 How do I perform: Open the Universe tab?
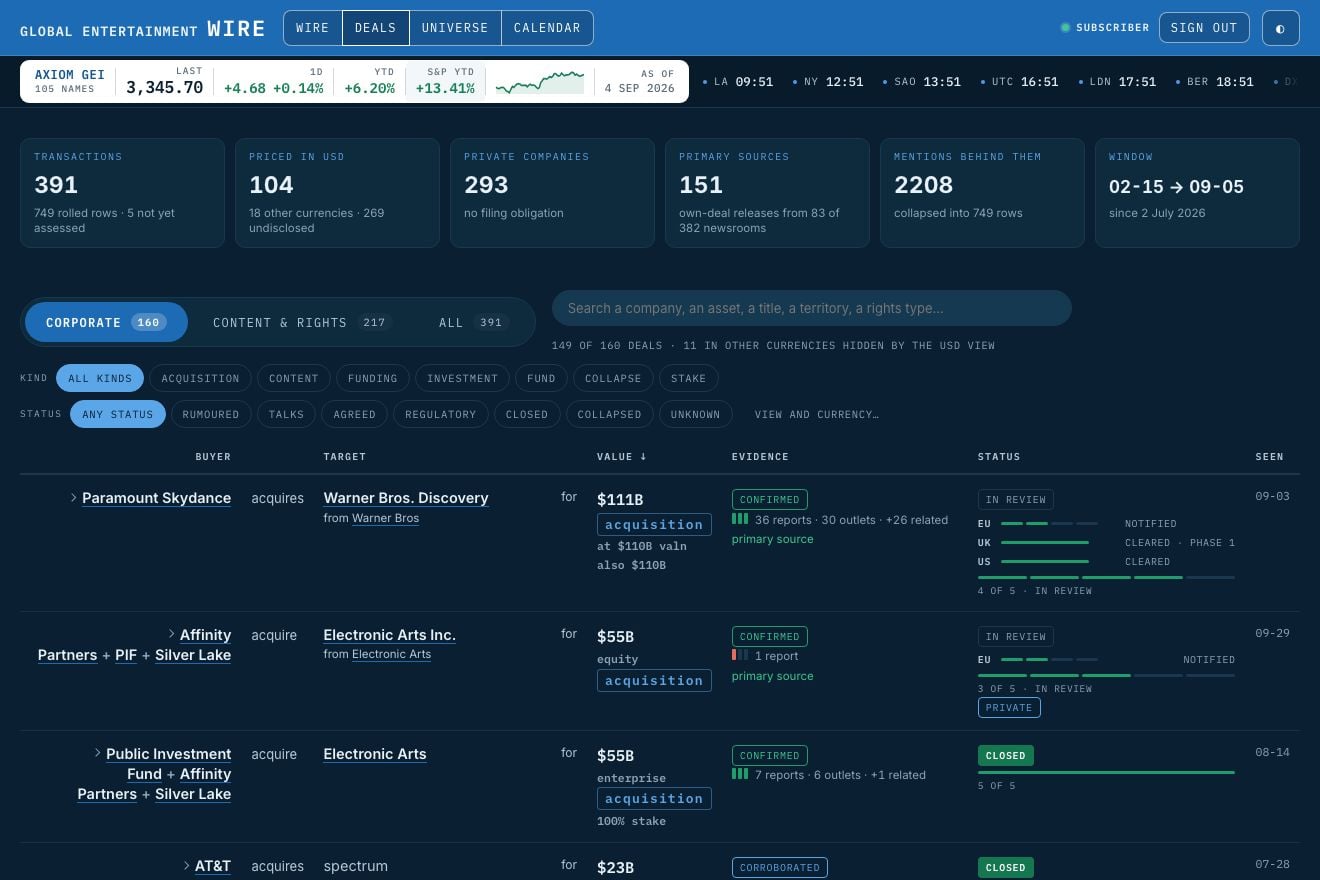coord(455,28)
